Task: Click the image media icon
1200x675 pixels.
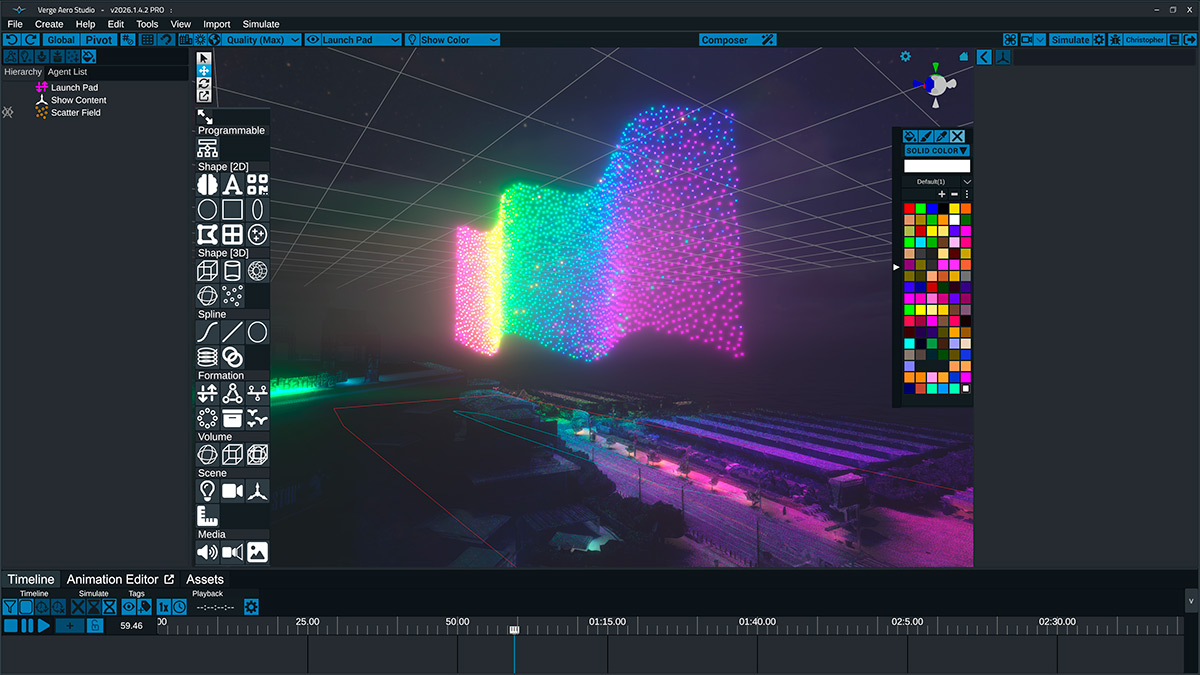Action: [257, 551]
